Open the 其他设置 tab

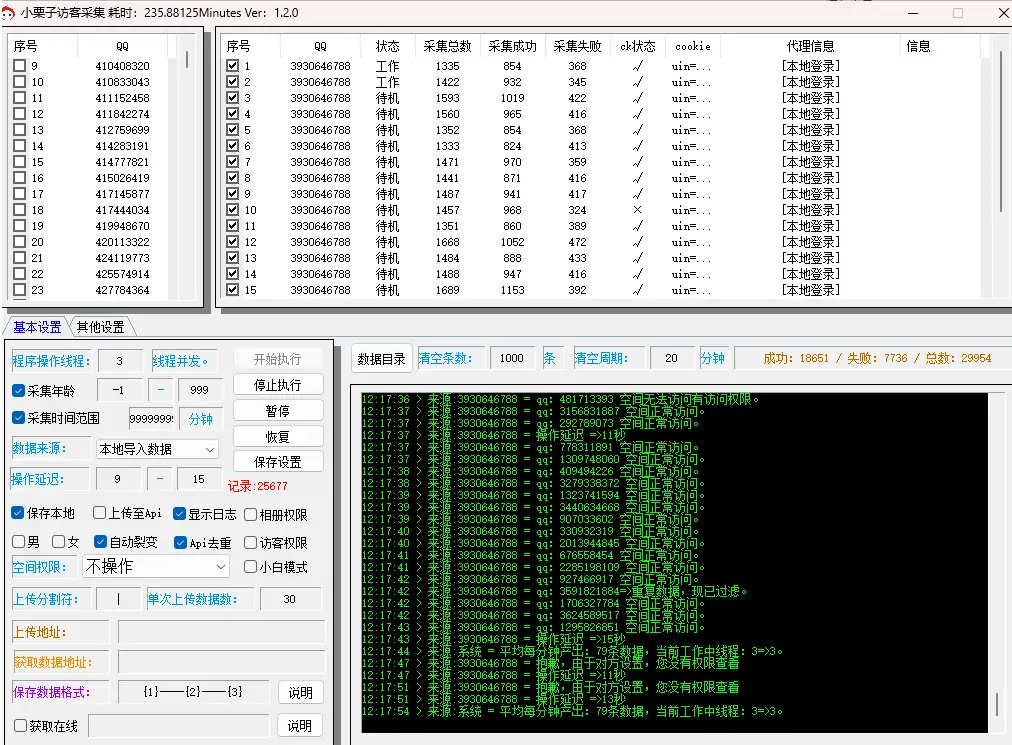[101, 327]
